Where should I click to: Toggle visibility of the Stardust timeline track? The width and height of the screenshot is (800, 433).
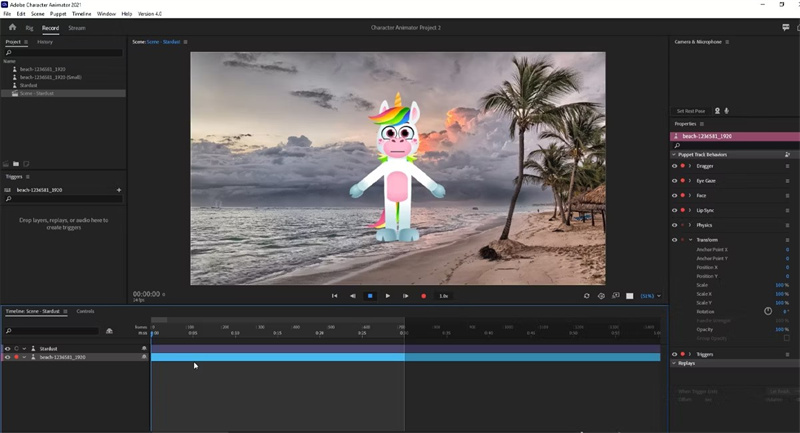coord(7,349)
